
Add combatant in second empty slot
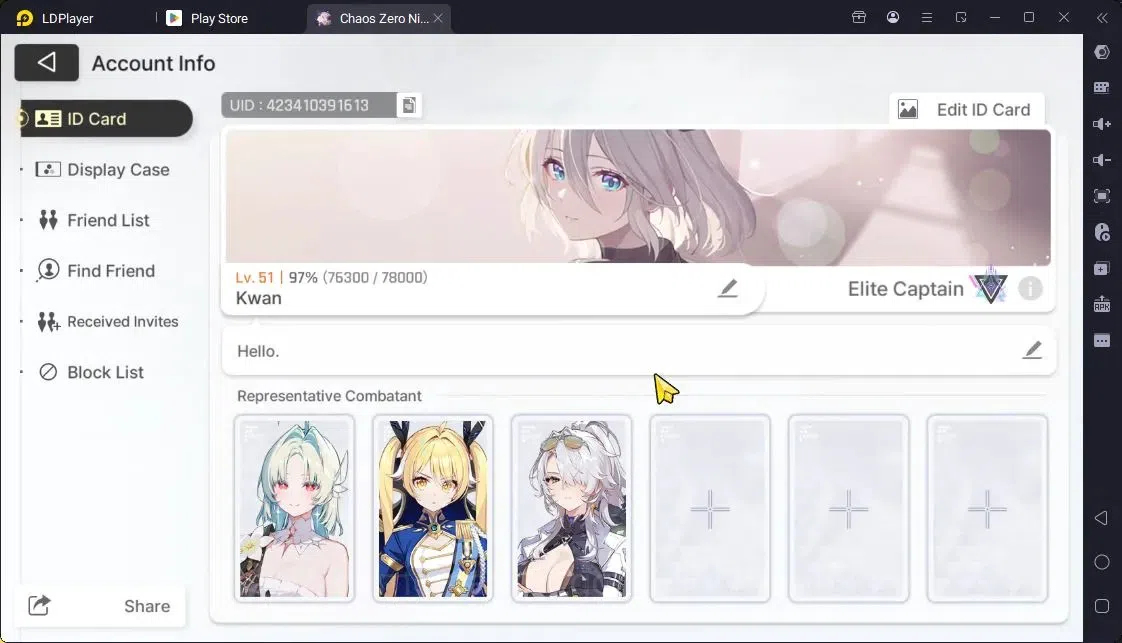[848, 509]
